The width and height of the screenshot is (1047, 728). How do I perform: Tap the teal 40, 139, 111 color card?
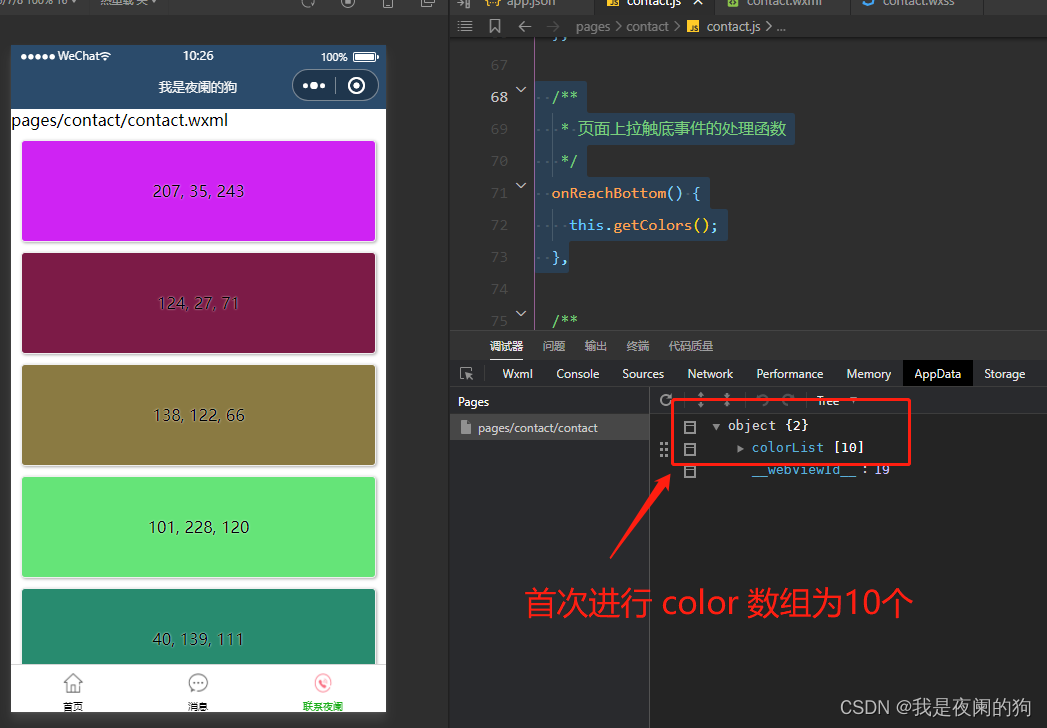pos(198,626)
